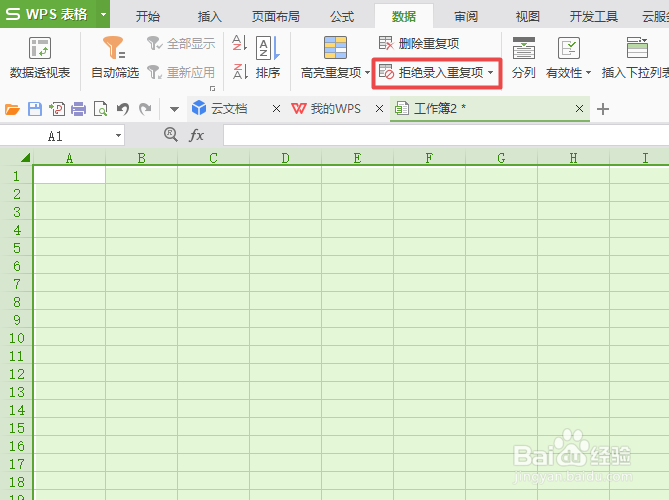669x500 pixels.
Task: Expand the quick access toolbar dropdown
Action: click(174, 110)
